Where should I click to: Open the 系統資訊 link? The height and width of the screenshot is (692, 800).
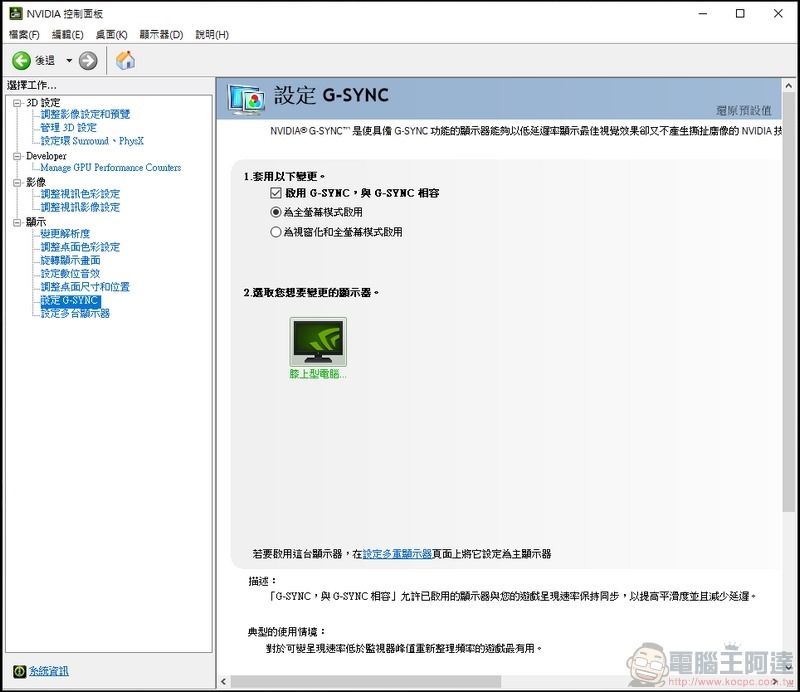pos(48,671)
